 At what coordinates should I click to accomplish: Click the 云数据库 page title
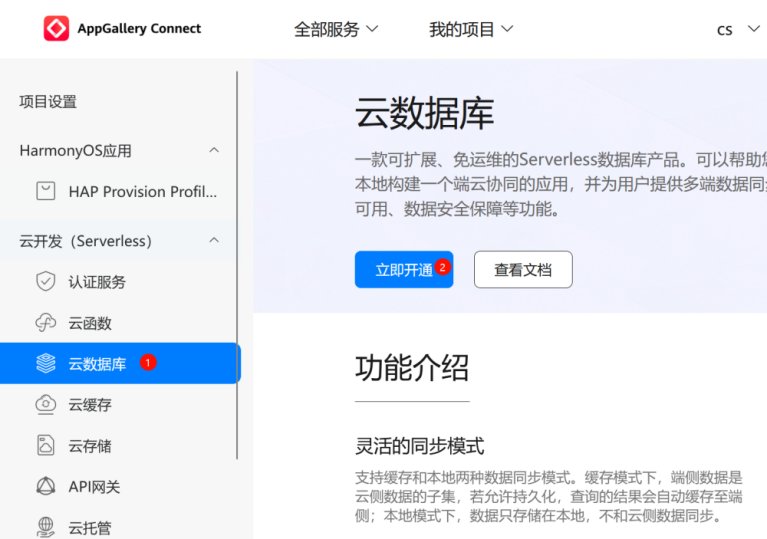(425, 113)
